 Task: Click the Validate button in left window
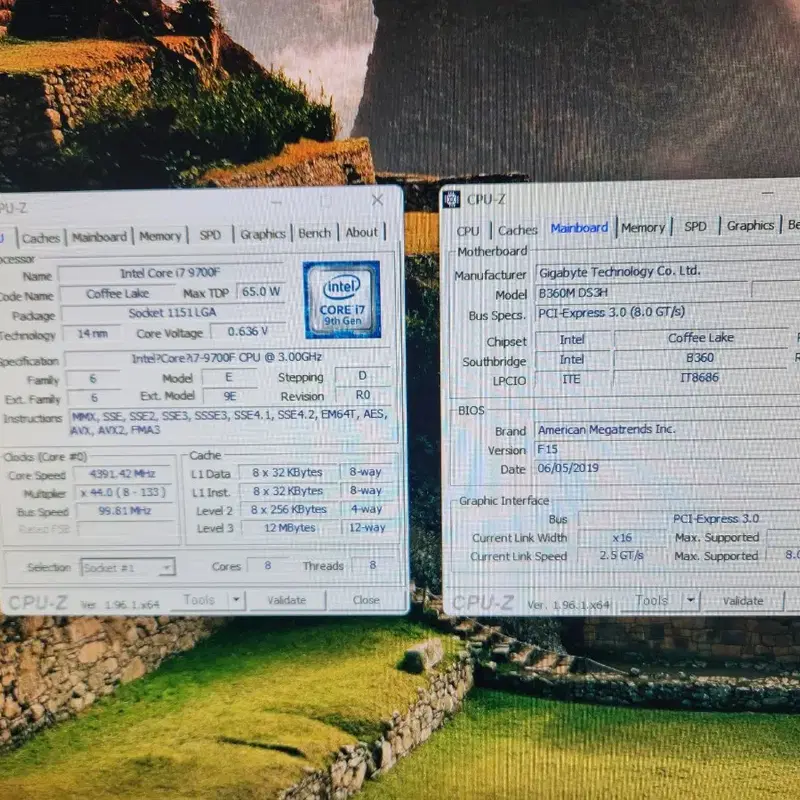[x=287, y=600]
